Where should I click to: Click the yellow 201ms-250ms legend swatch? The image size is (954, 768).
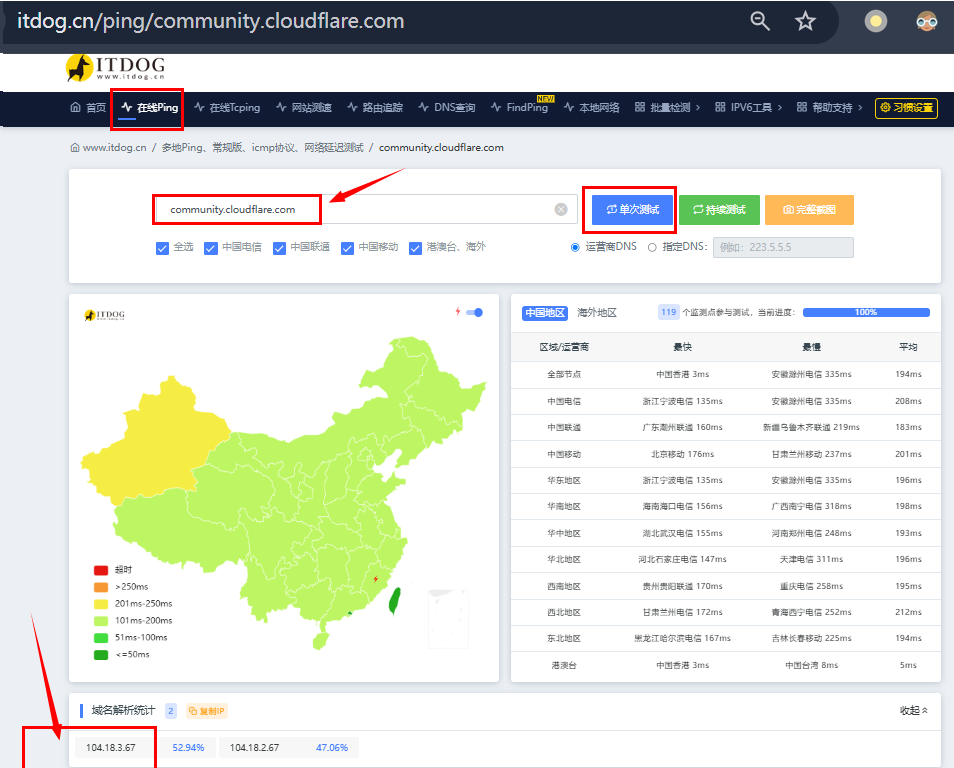click(x=101, y=604)
